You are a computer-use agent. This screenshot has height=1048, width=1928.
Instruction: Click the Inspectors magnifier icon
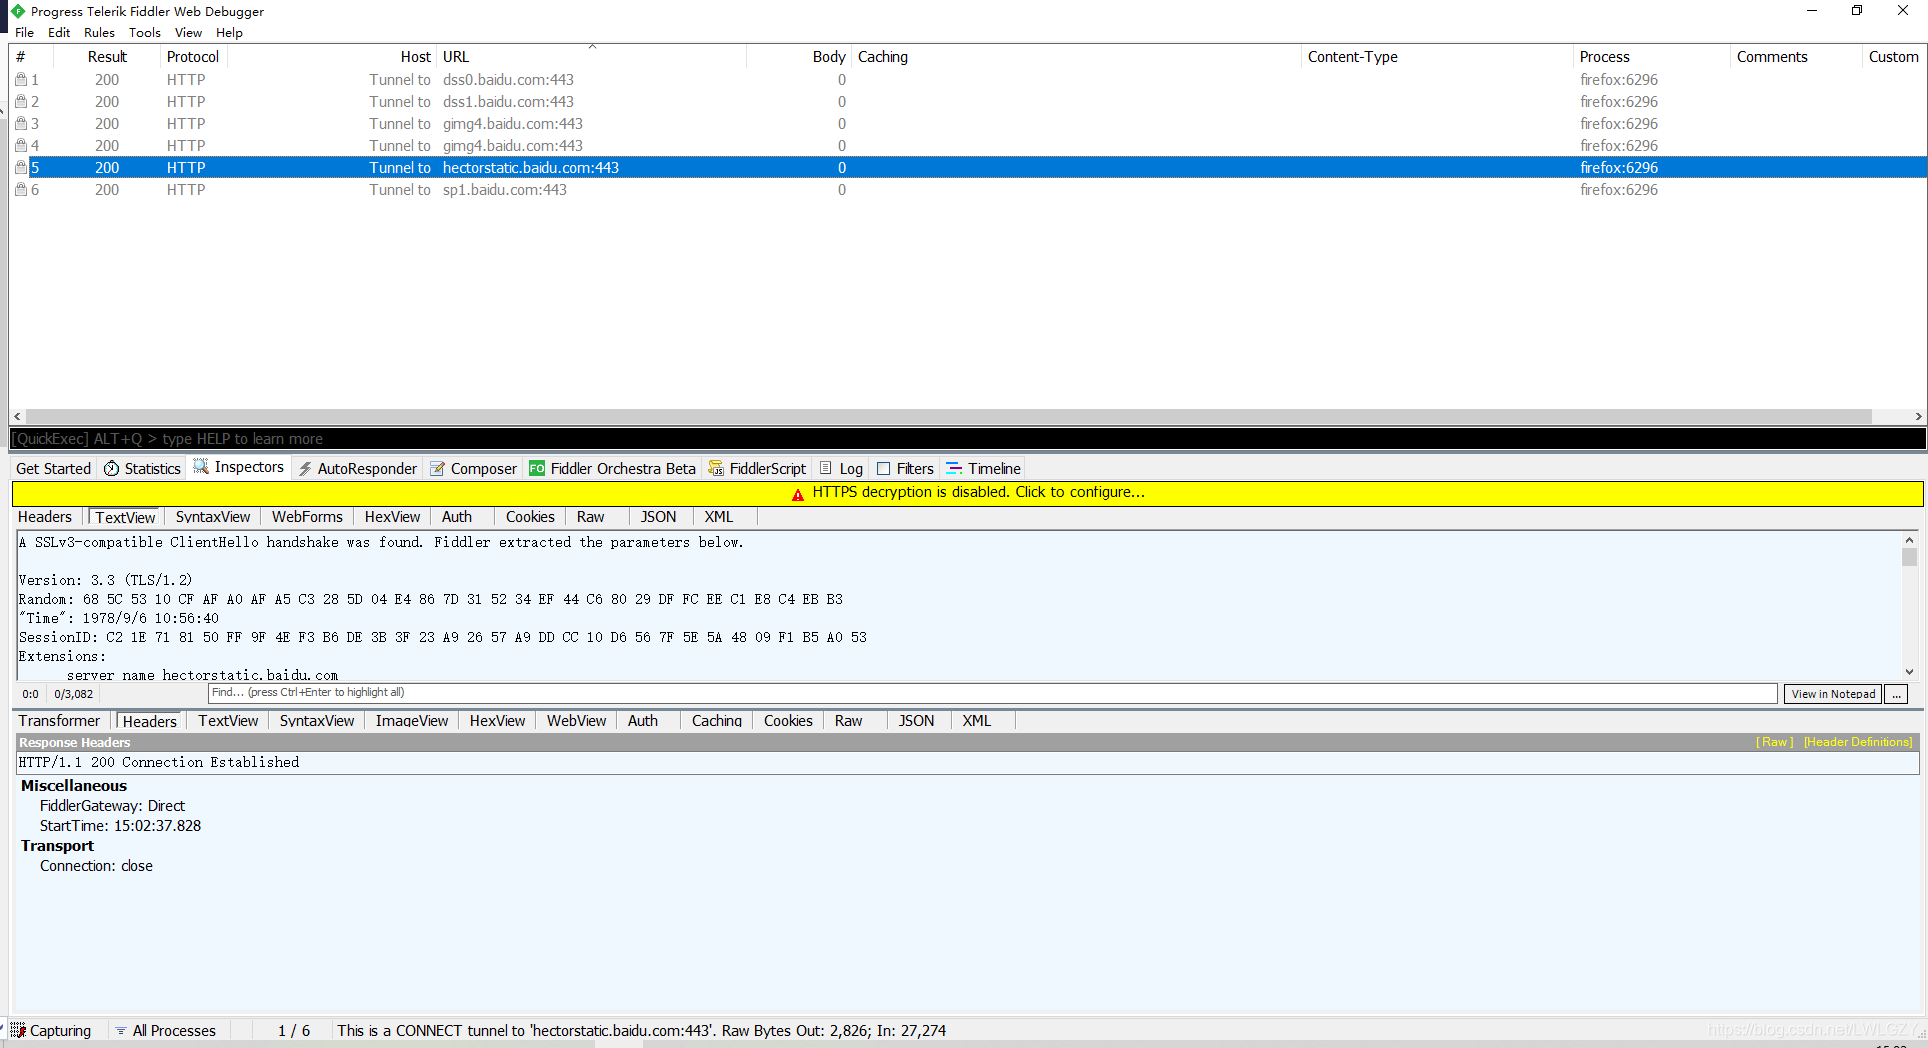[201, 466]
